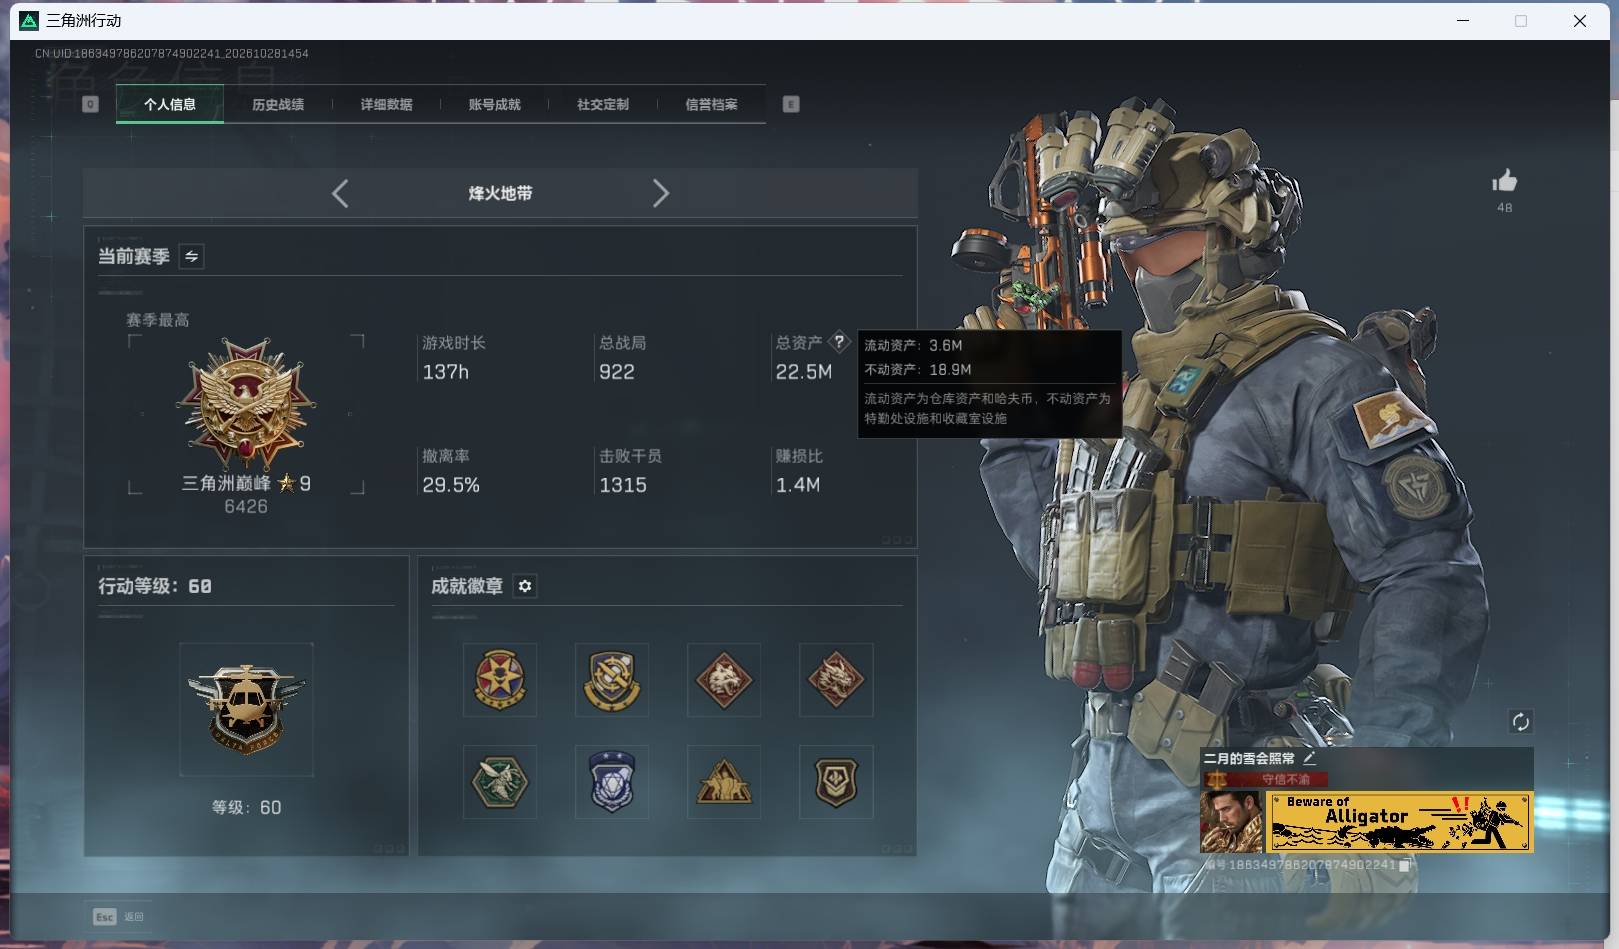
Task: Click the 总战局 922 value
Action: point(617,372)
